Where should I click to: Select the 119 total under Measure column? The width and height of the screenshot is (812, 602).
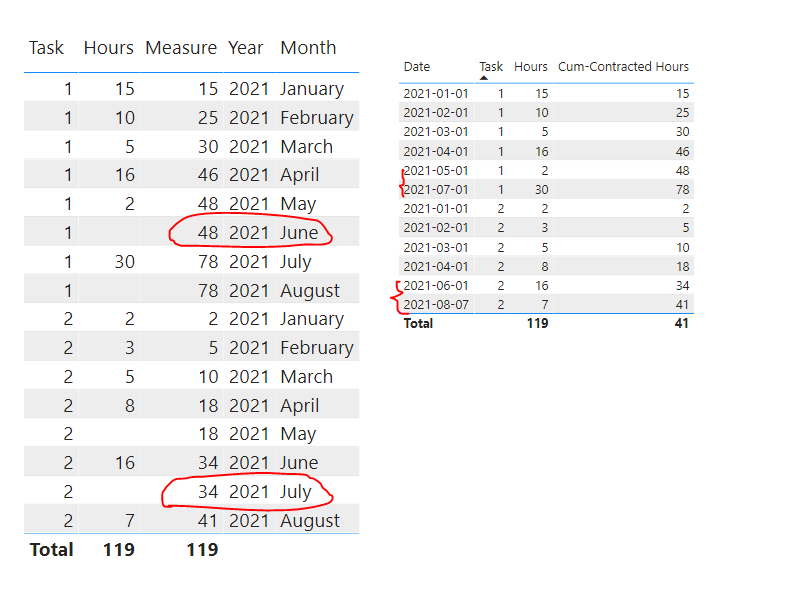pyautogui.click(x=202, y=550)
